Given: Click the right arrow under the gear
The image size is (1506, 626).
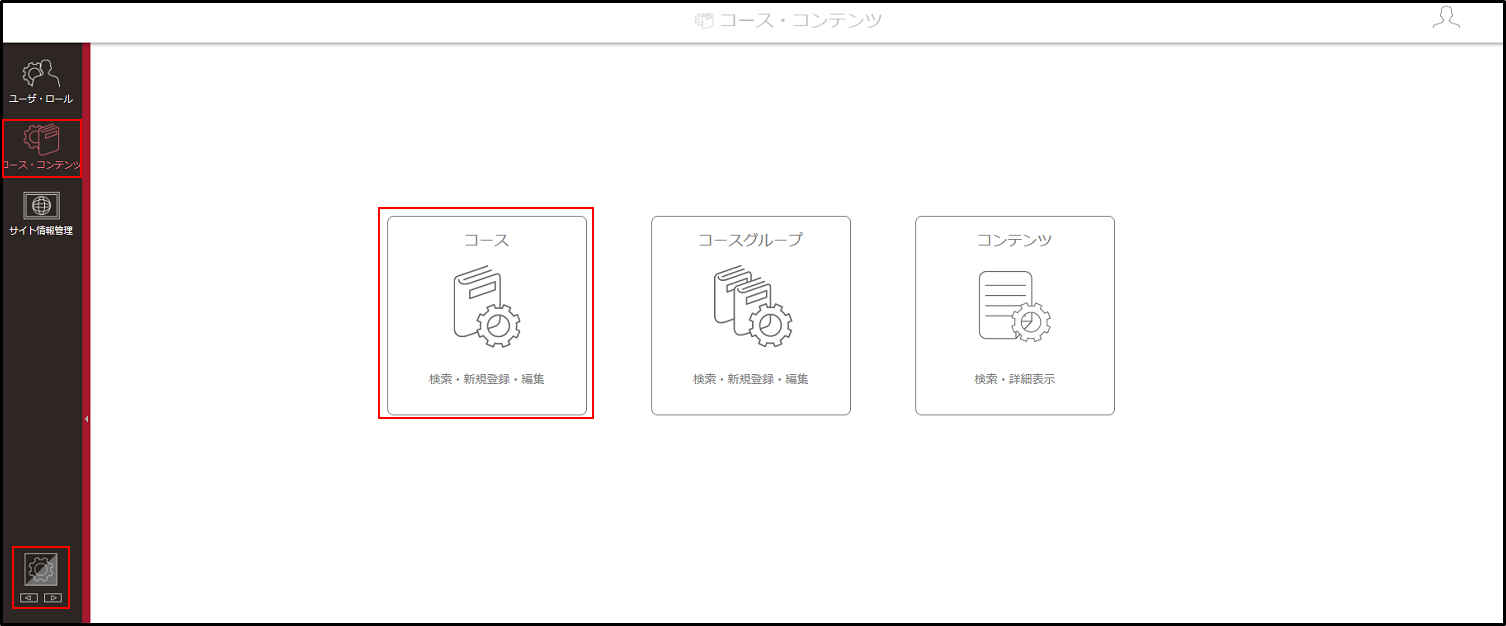Looking at the screenshot, I should [53, 598].
